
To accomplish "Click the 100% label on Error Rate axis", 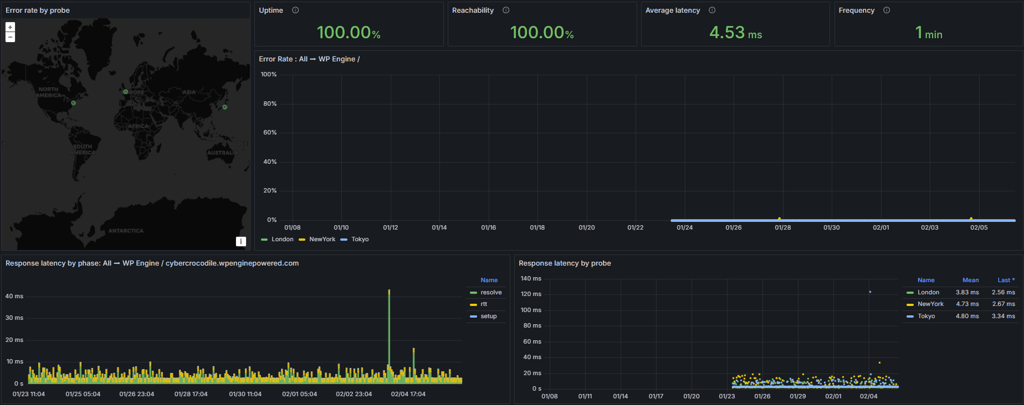I will [x=268, y=74].
